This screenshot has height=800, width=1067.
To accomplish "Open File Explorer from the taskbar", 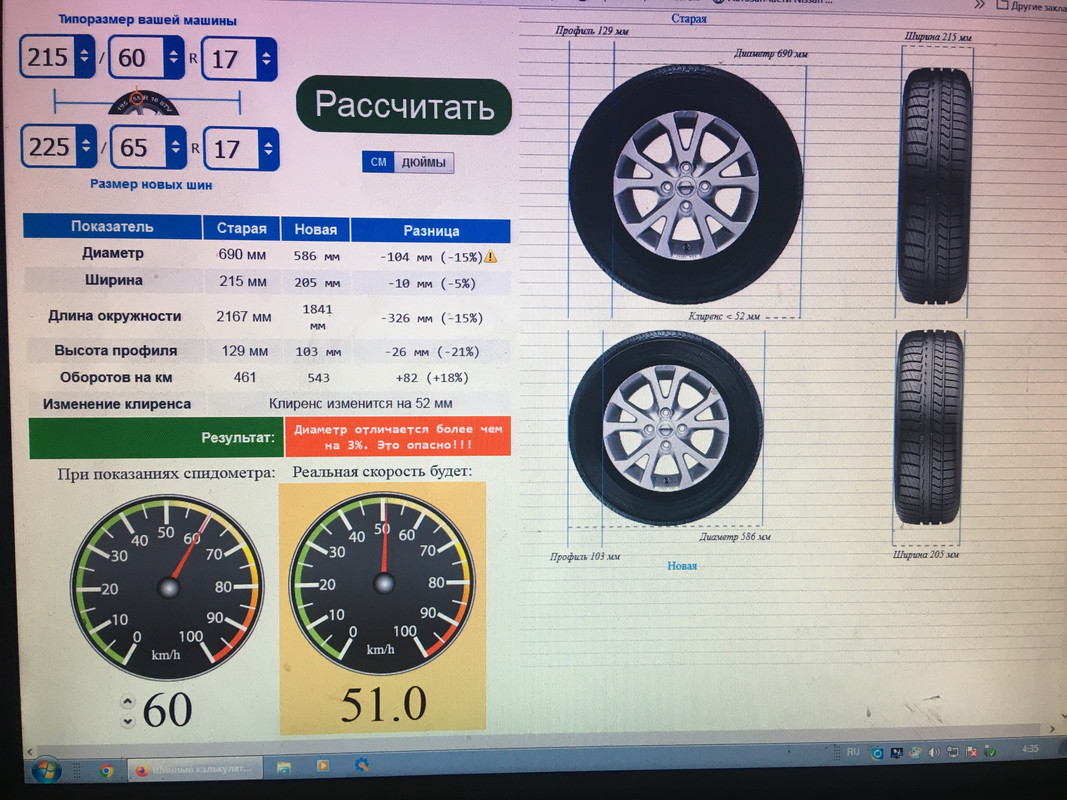I will (284, 767).
